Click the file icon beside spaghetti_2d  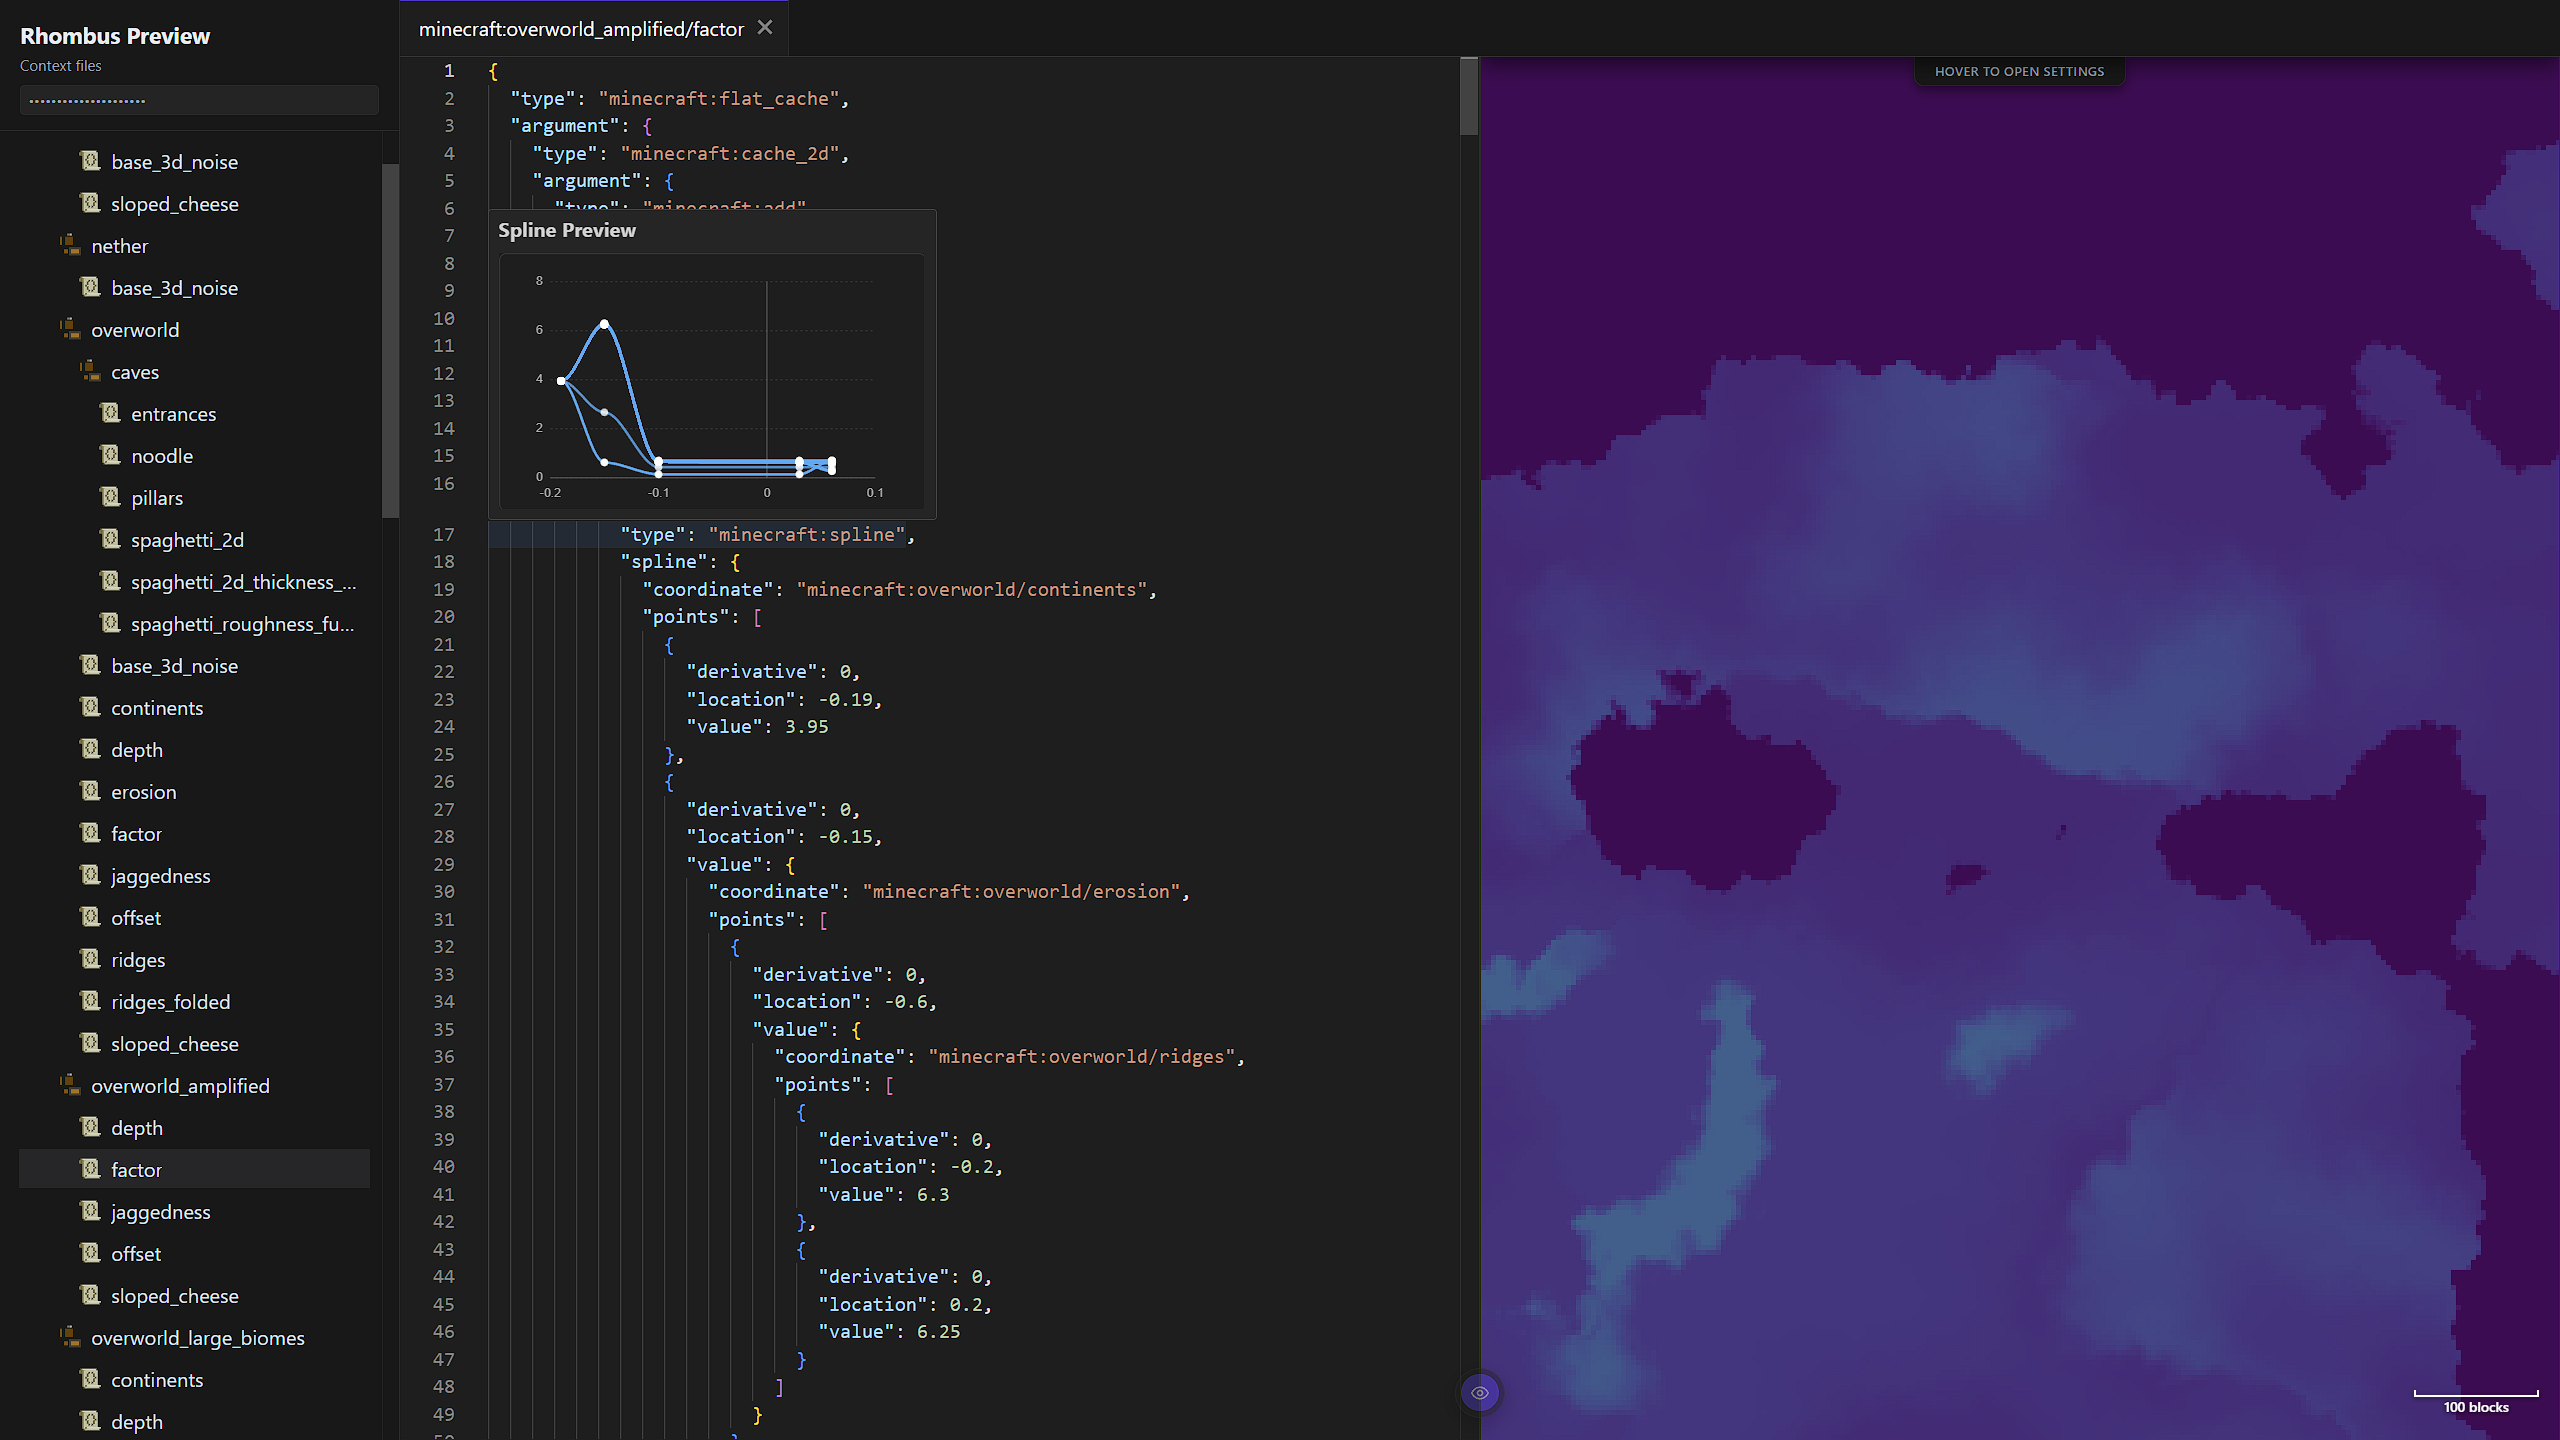click(x=110, y=539)
